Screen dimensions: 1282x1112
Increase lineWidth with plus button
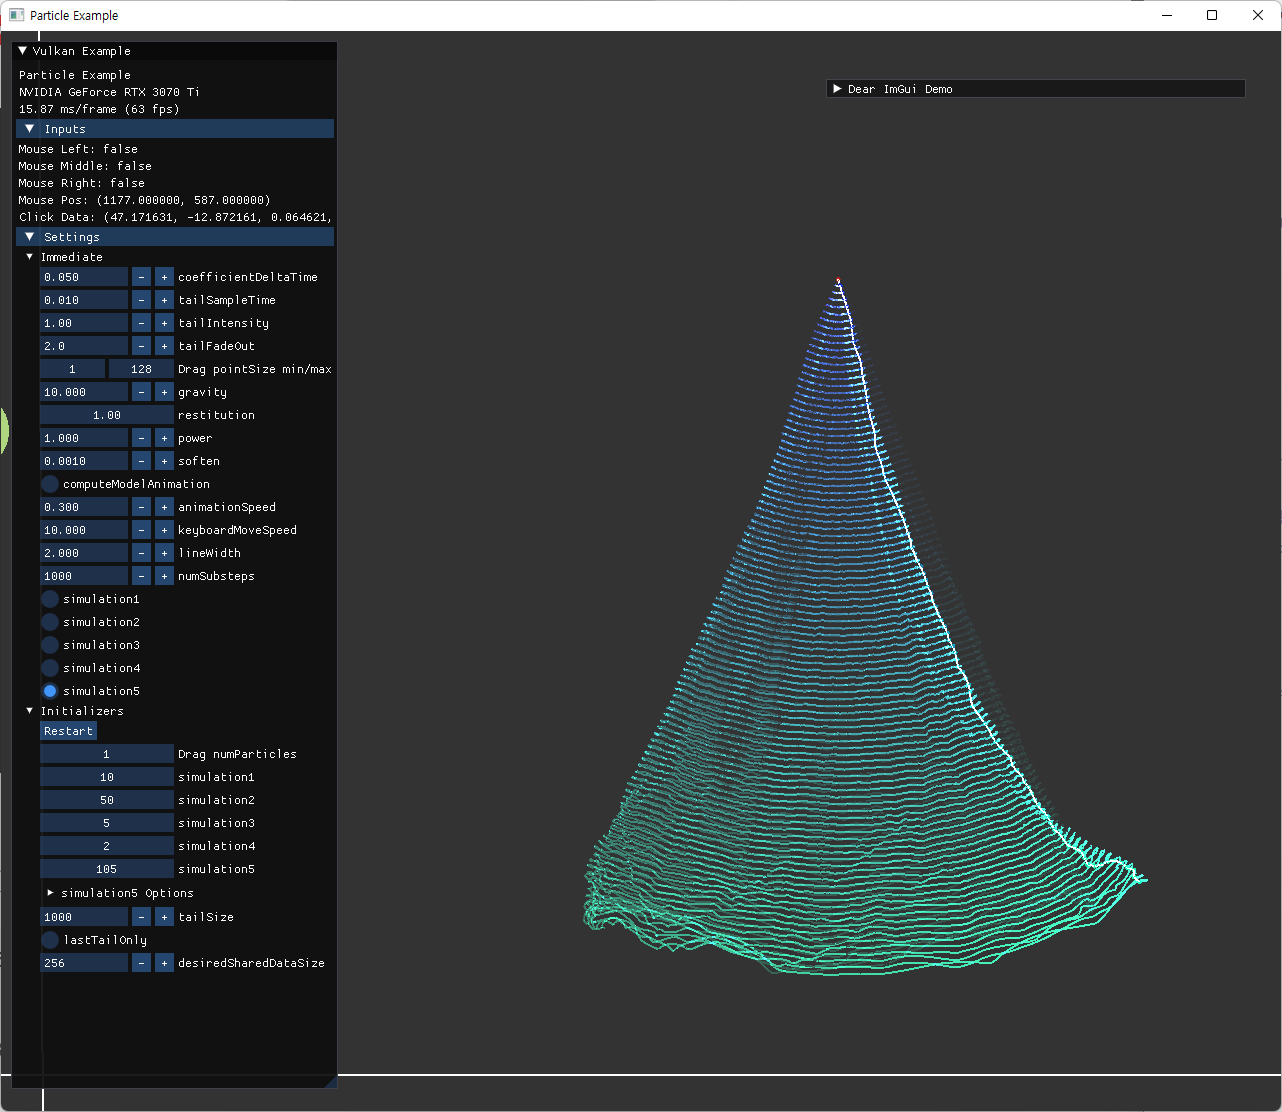[x=164, y=553]
